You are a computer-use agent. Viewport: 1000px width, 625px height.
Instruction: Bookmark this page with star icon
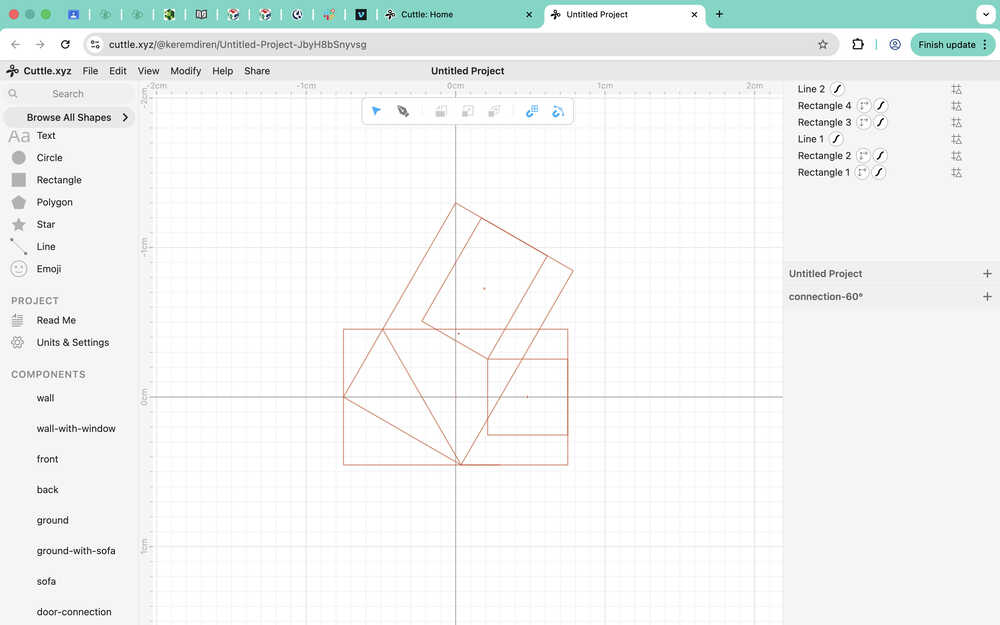[x=823, y=44]
